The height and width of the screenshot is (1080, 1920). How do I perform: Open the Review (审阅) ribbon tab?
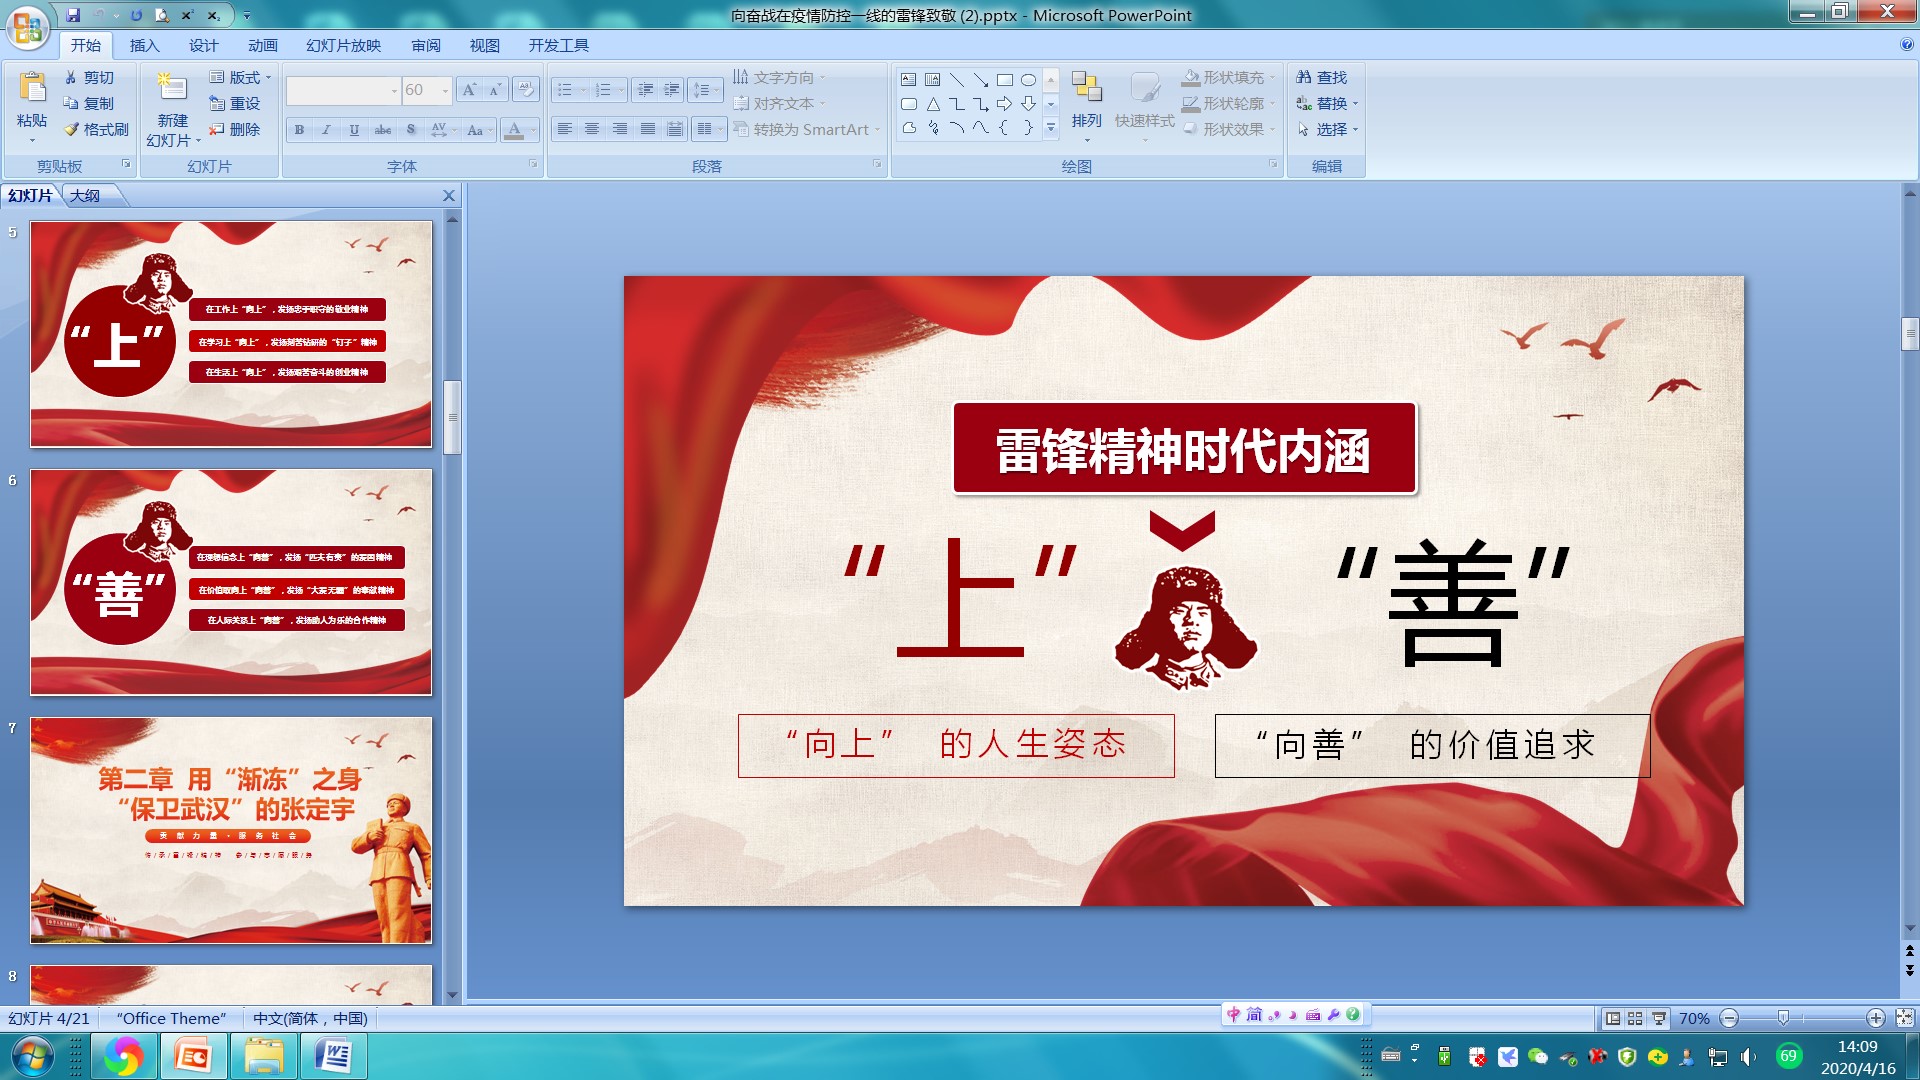[x=426, y=45]
